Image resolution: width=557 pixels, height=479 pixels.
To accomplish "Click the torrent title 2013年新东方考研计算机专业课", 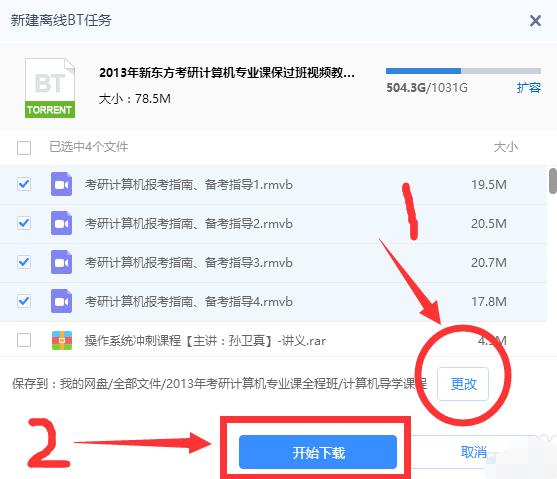I will pyautogui.click(x=227, y=72).
